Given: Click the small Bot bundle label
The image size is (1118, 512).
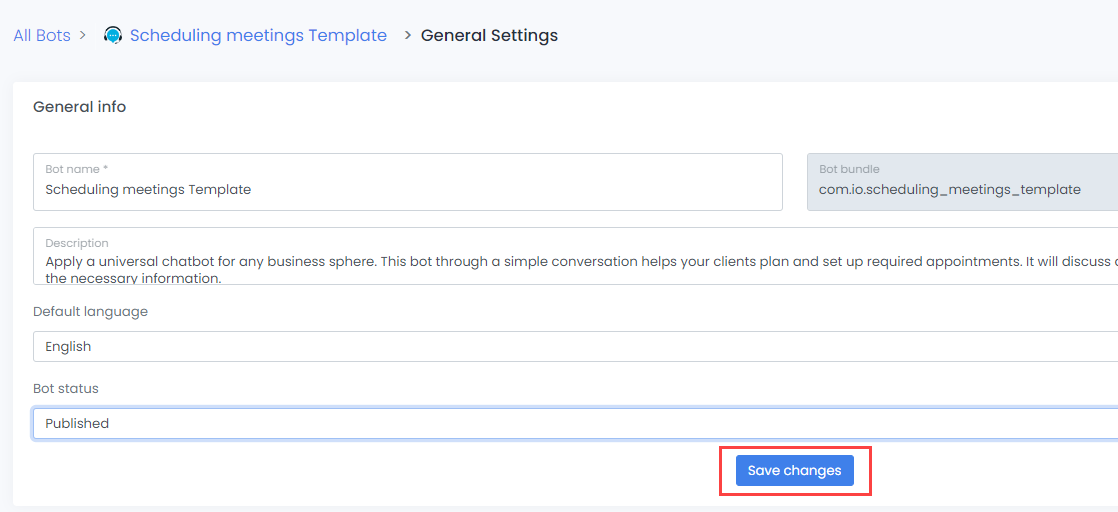Looking at the screenshot, I should [849, 170].
